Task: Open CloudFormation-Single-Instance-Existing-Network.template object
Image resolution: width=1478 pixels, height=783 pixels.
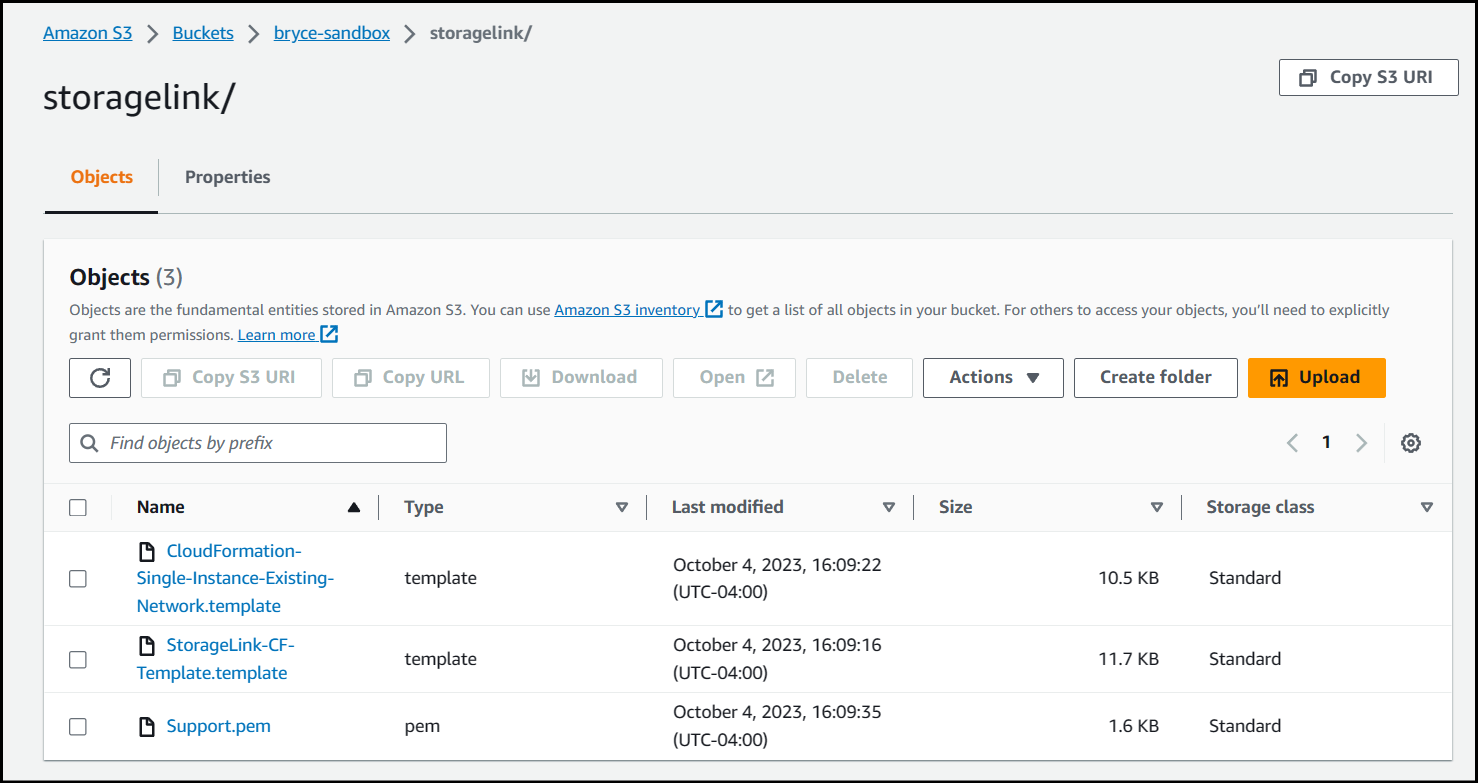Action: click(235, 579)
